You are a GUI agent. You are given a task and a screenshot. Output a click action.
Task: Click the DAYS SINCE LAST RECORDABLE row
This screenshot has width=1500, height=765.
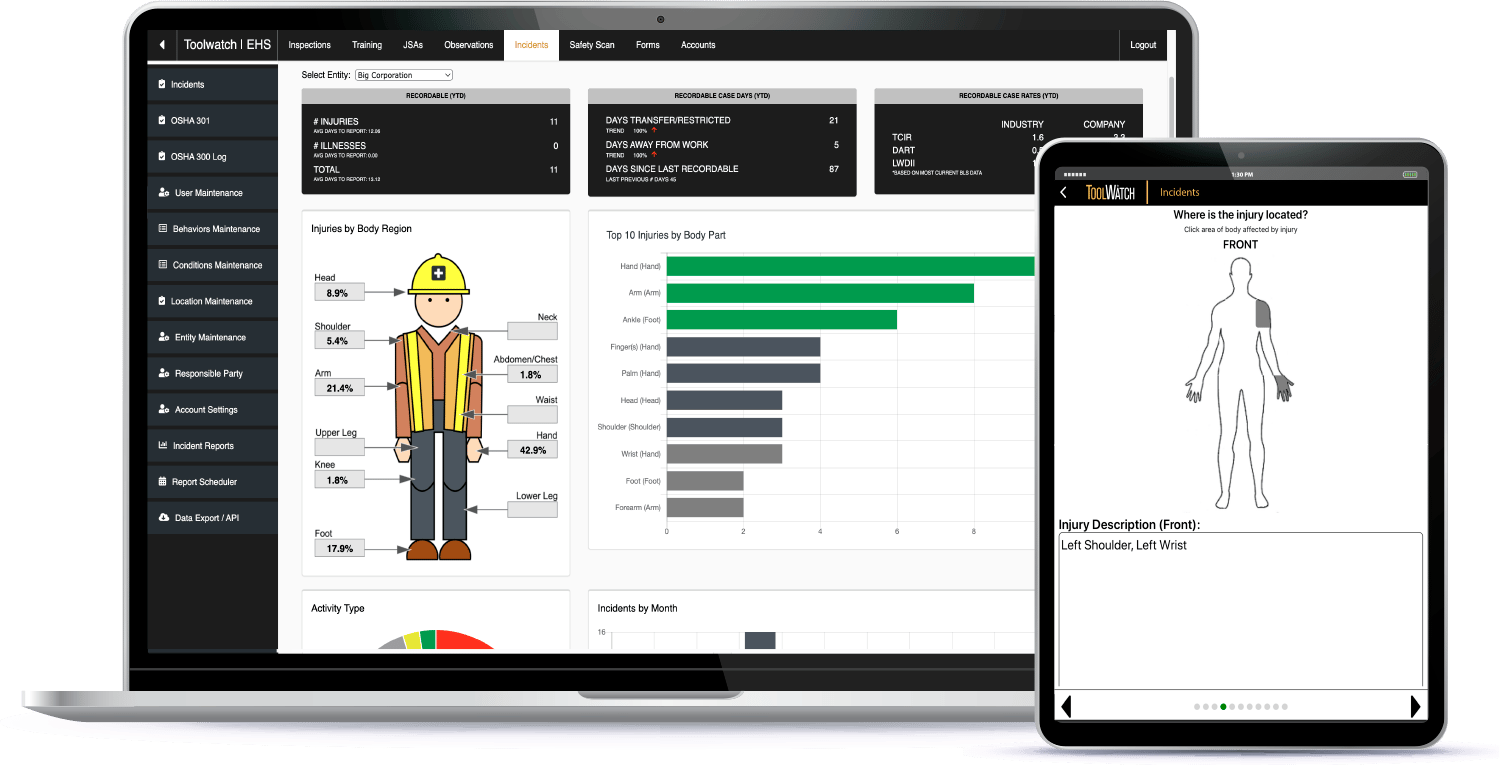coord(722,172)
